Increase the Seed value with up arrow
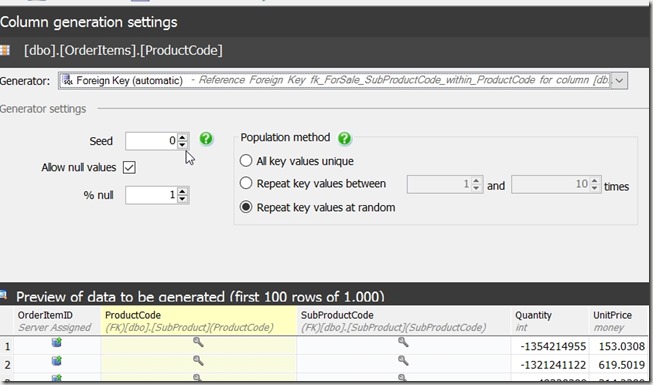Image resolution: width=653 pixels, height=385 pixels. coord(182,137)
